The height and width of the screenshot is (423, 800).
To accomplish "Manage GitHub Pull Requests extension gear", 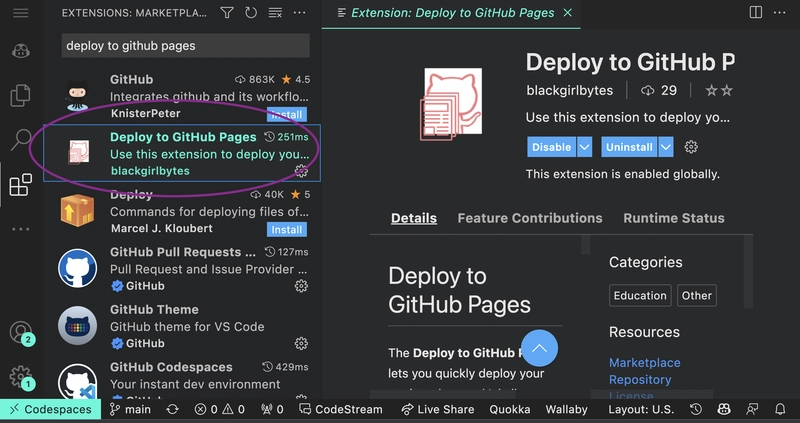I will [x=301, y=286].
